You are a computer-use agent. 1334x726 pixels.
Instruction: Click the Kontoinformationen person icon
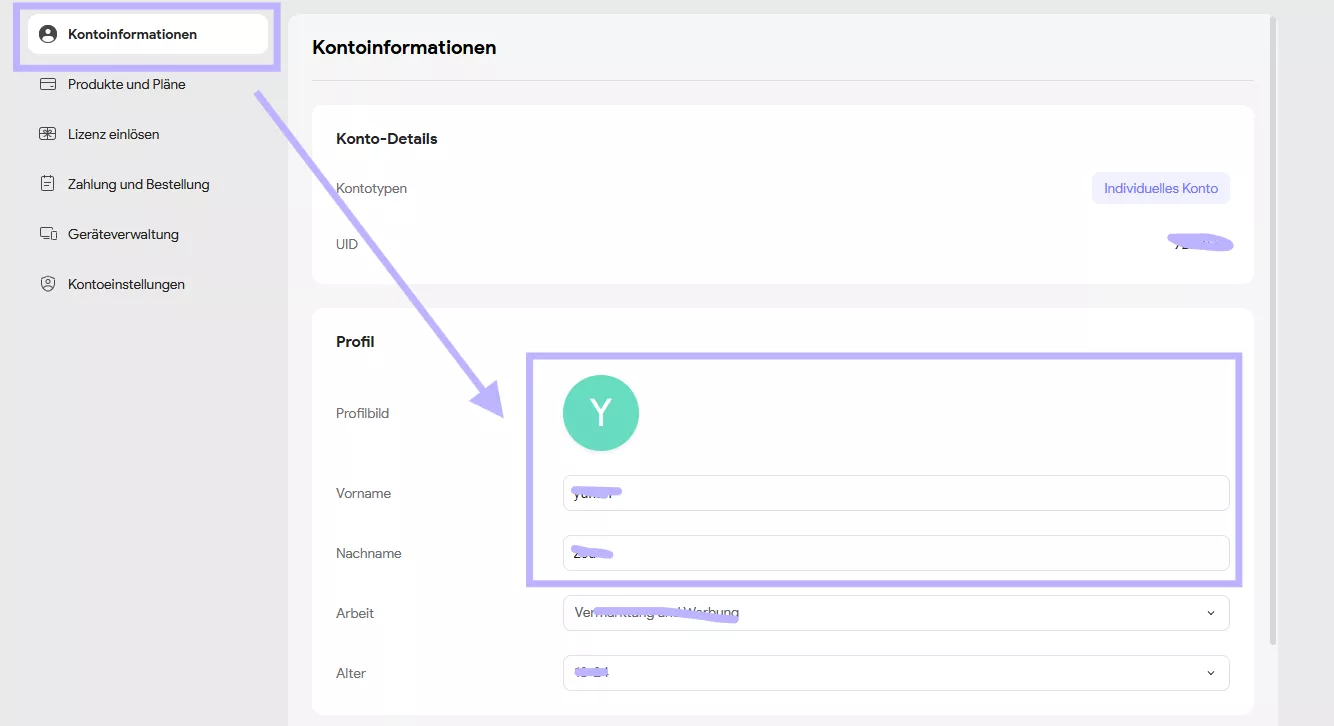pos(47,34)
